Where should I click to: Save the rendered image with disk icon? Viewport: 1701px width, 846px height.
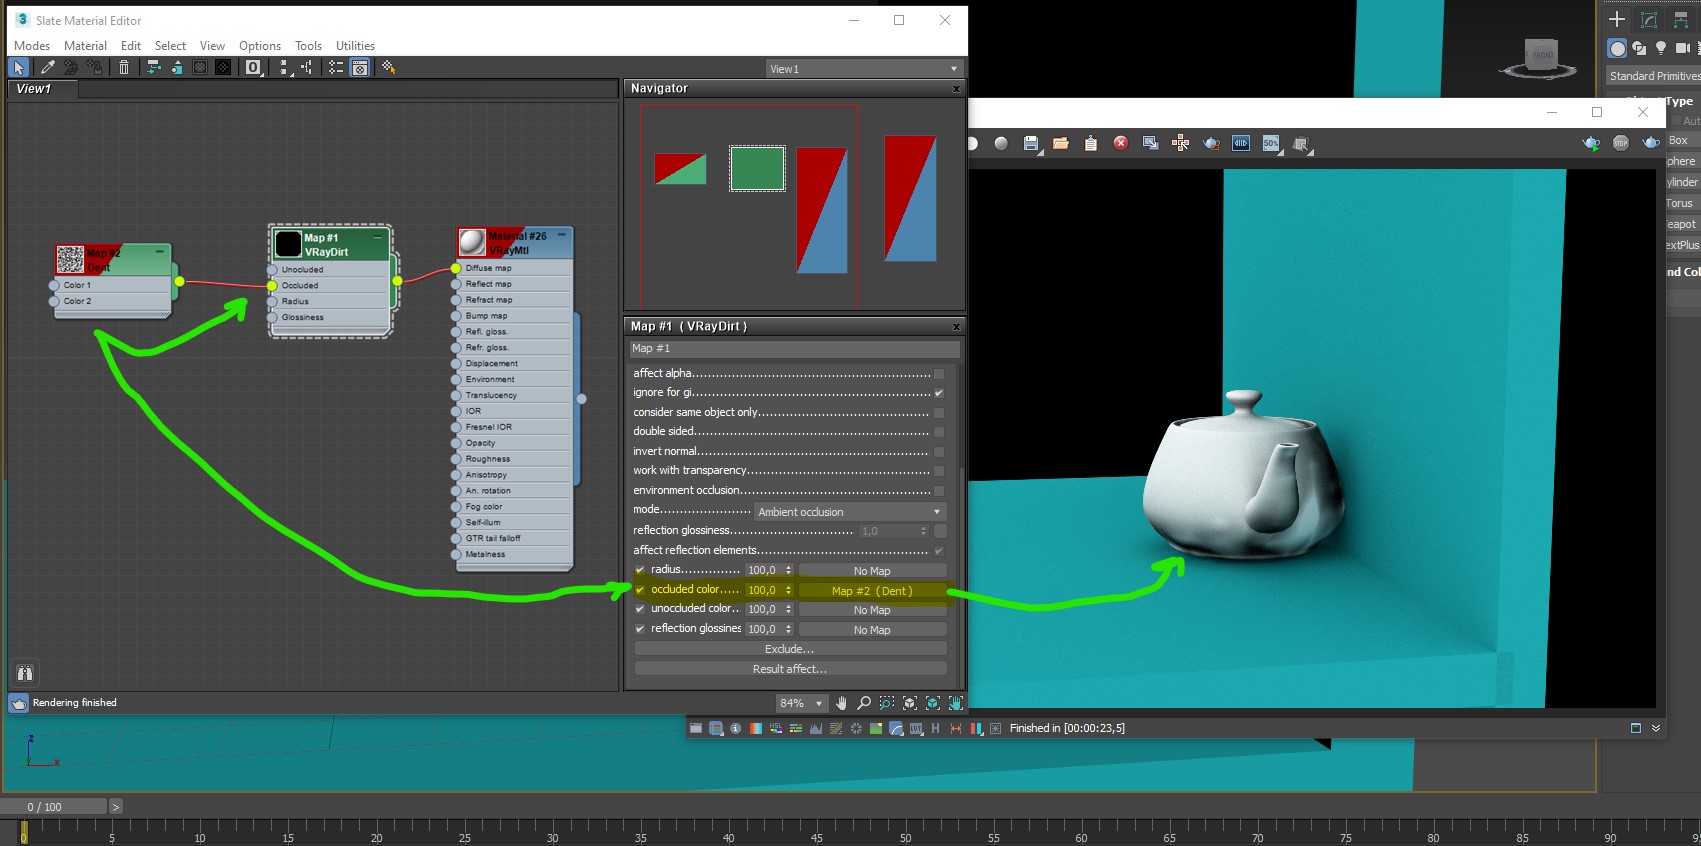click(1031, 143)
